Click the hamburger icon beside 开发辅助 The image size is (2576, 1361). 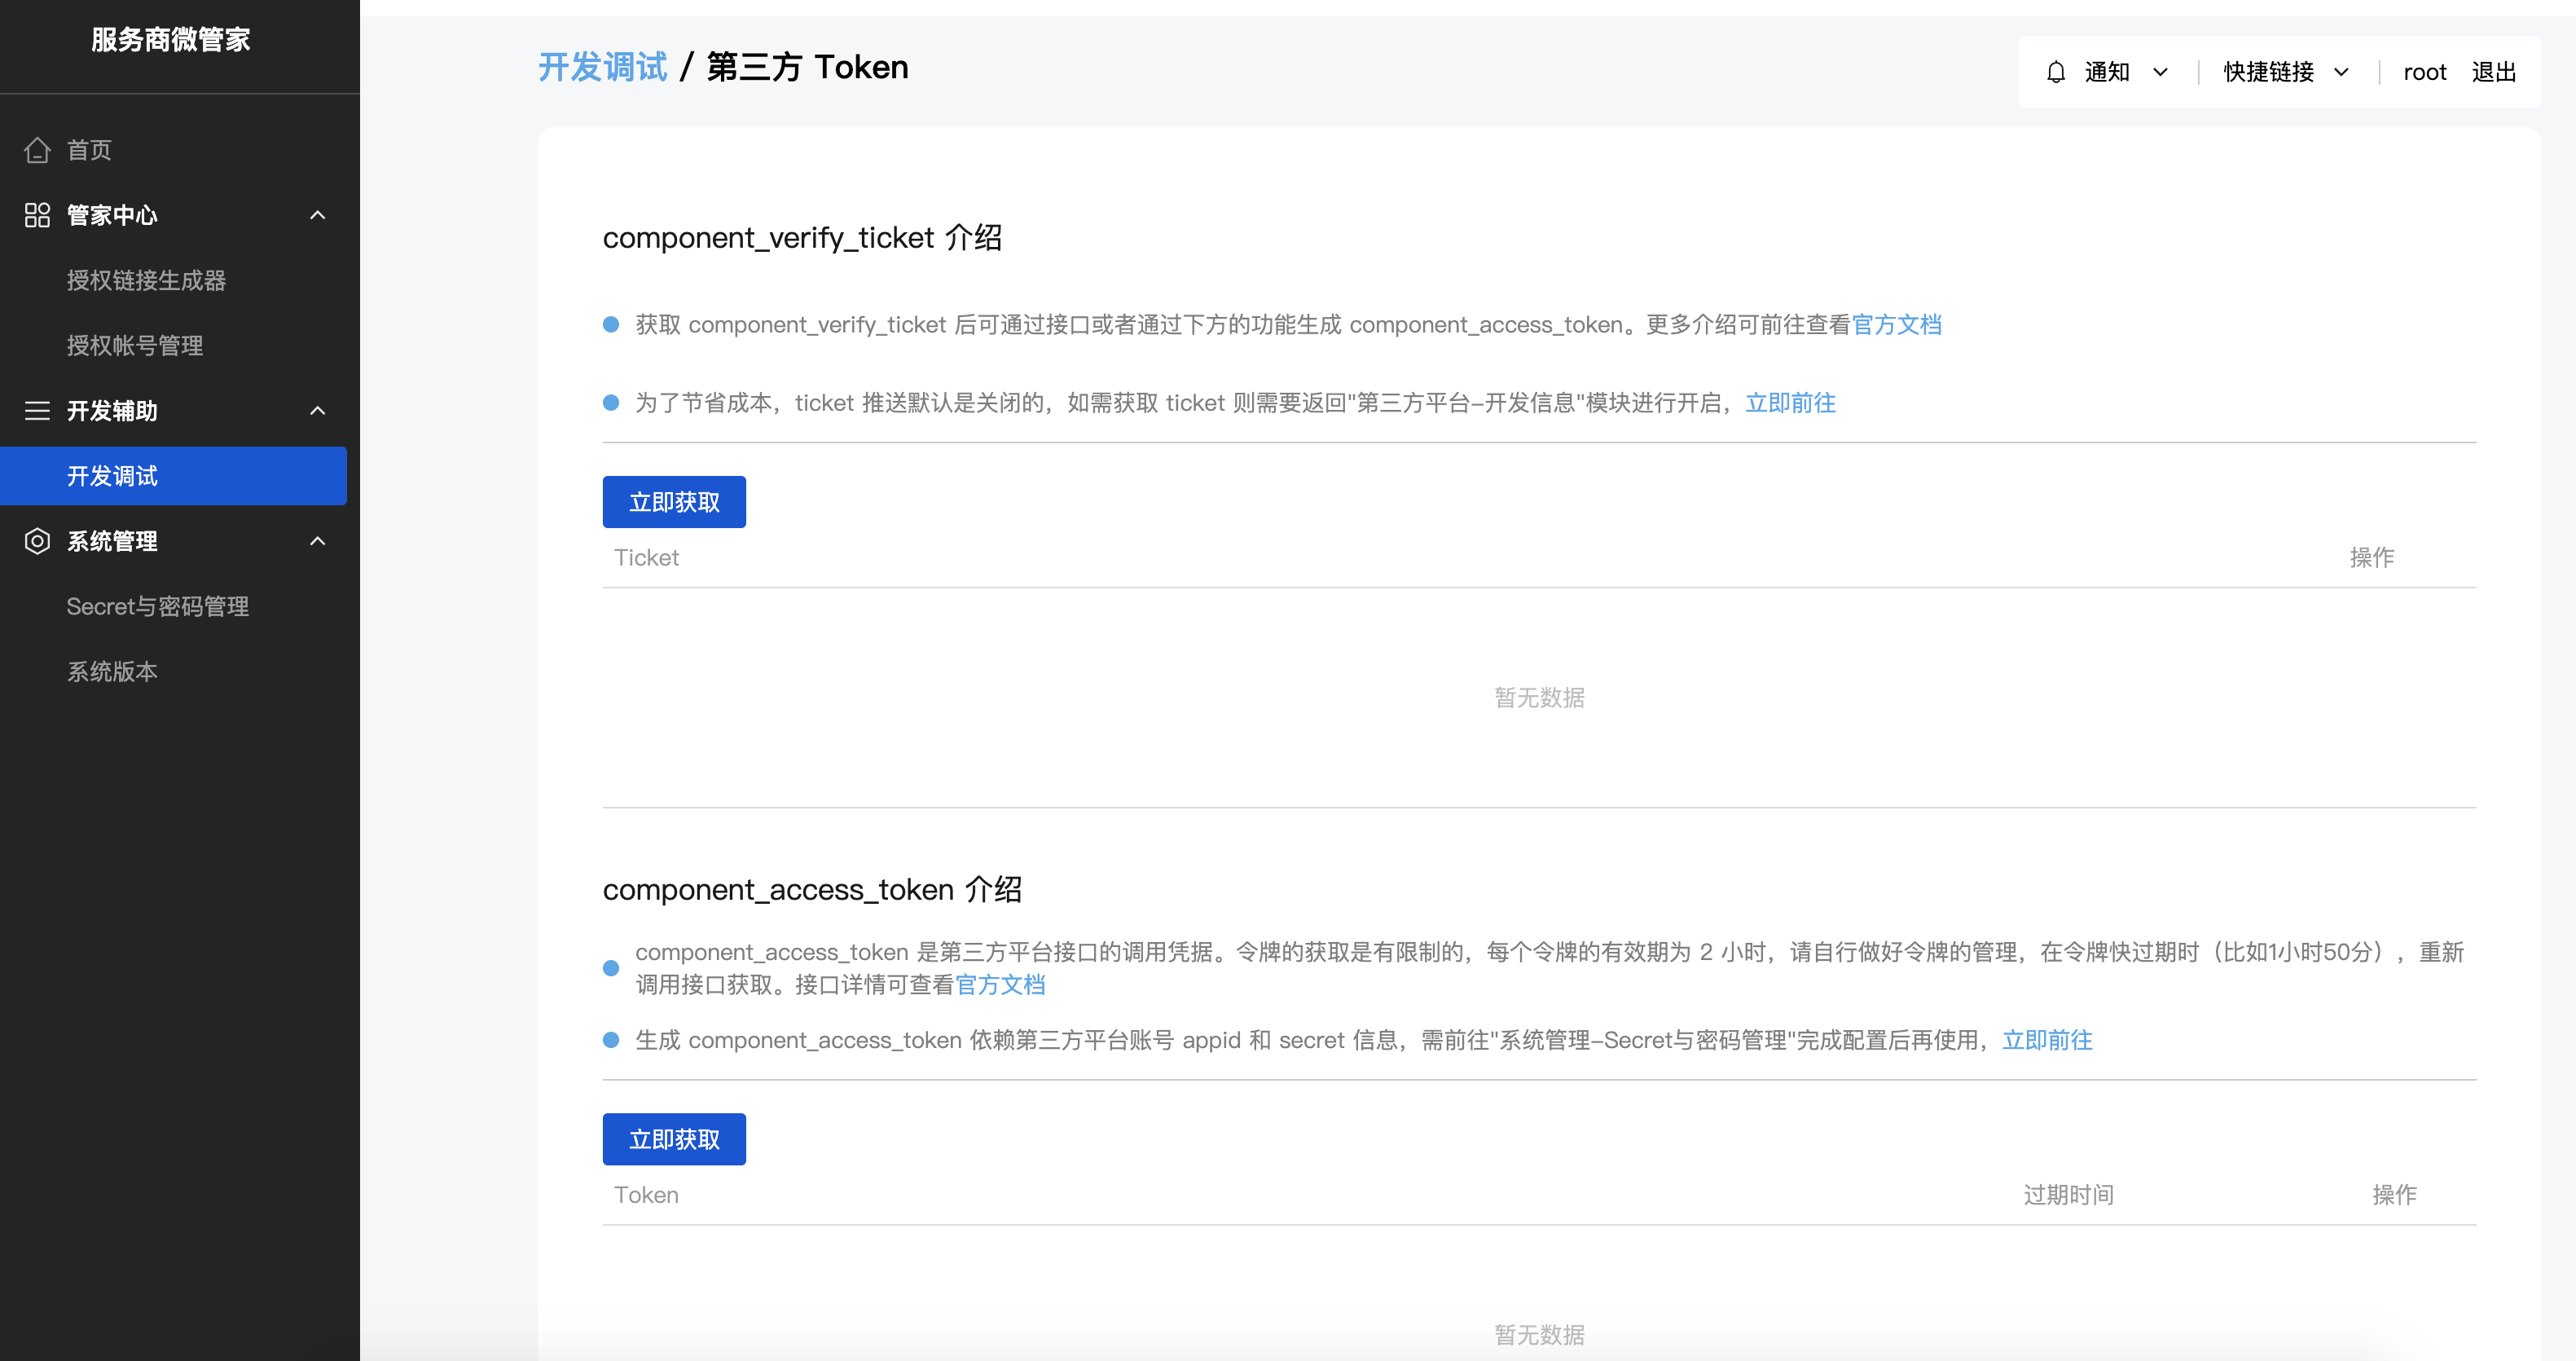click(x=37, y=411)
